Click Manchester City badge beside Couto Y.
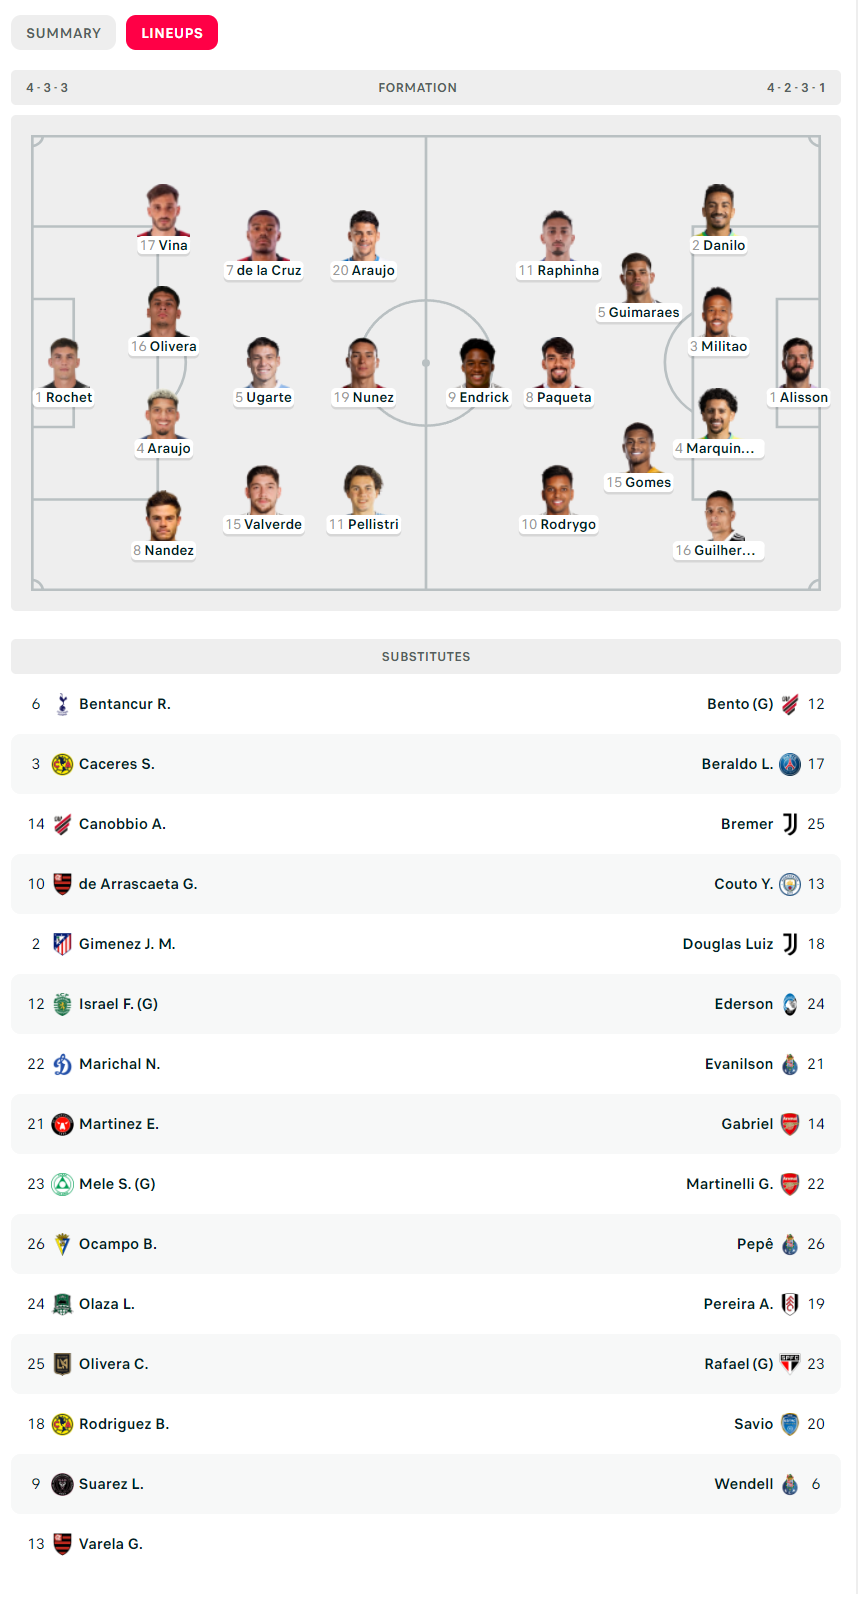The height and width of the screenshot is (1599, 858). 790,884
